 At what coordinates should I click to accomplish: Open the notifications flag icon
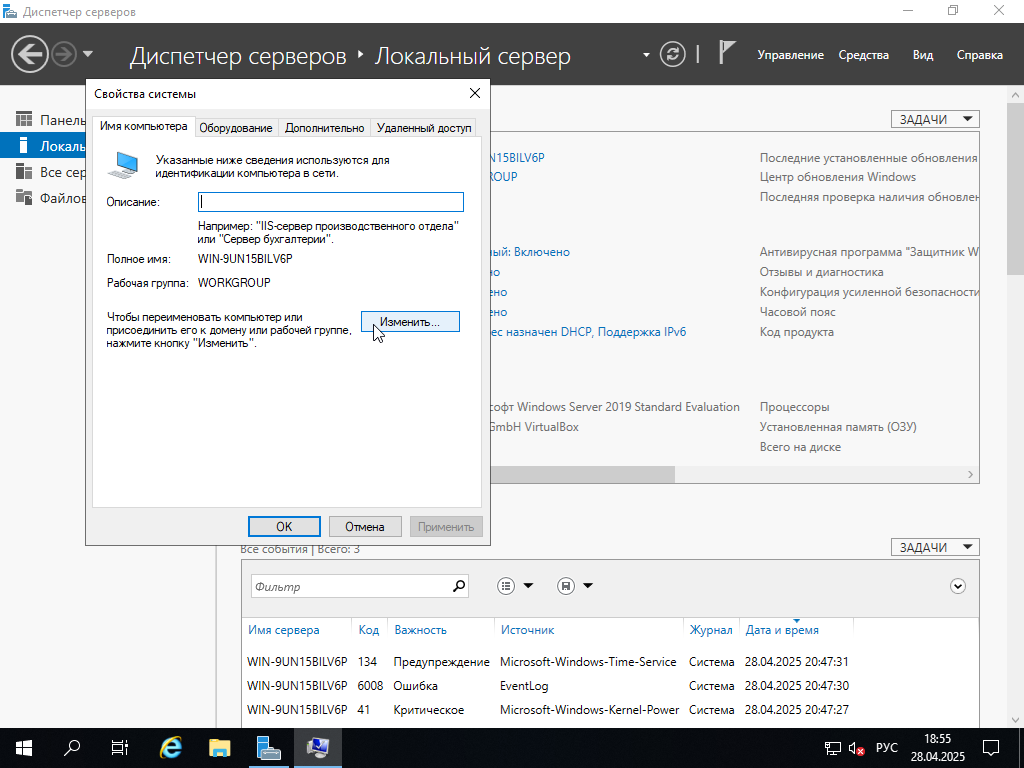pos(726,52)
